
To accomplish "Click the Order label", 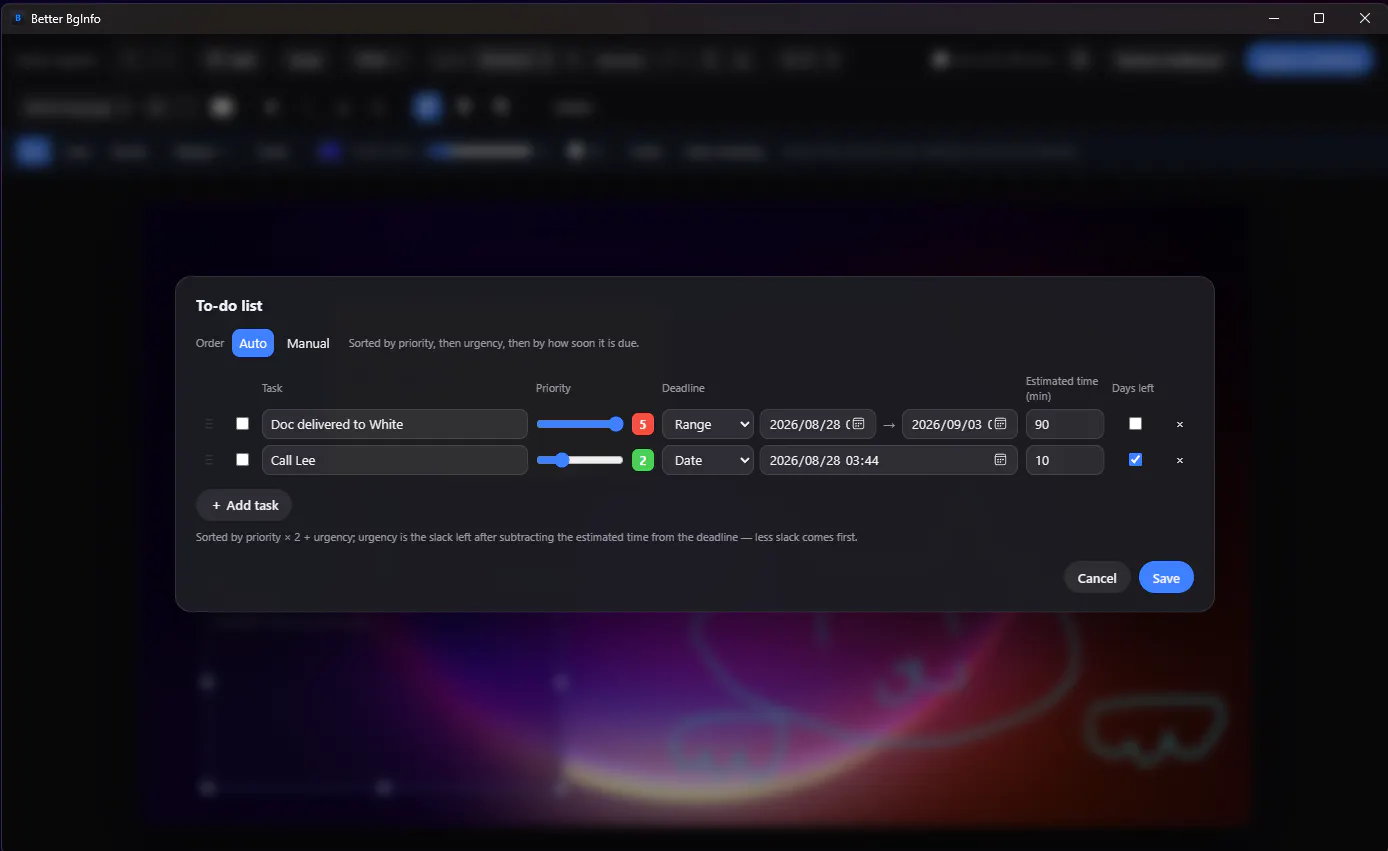I will 210,343.
